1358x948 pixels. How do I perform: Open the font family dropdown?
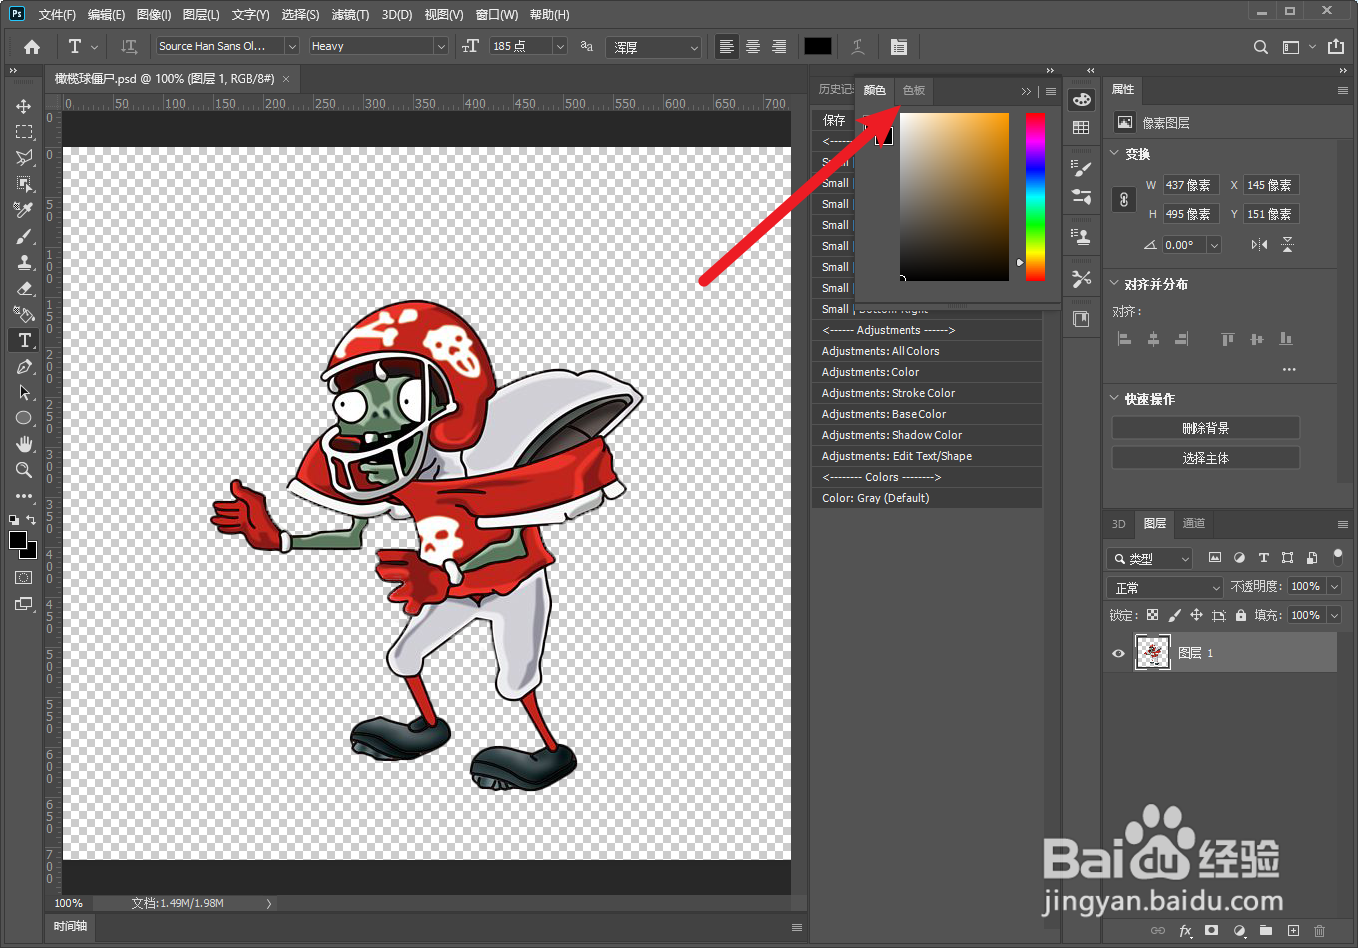click(292, 46)
